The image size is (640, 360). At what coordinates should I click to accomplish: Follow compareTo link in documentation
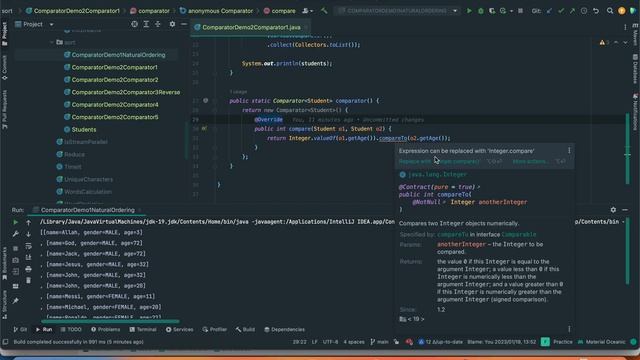pyautogui.click(x=453, y=235)
